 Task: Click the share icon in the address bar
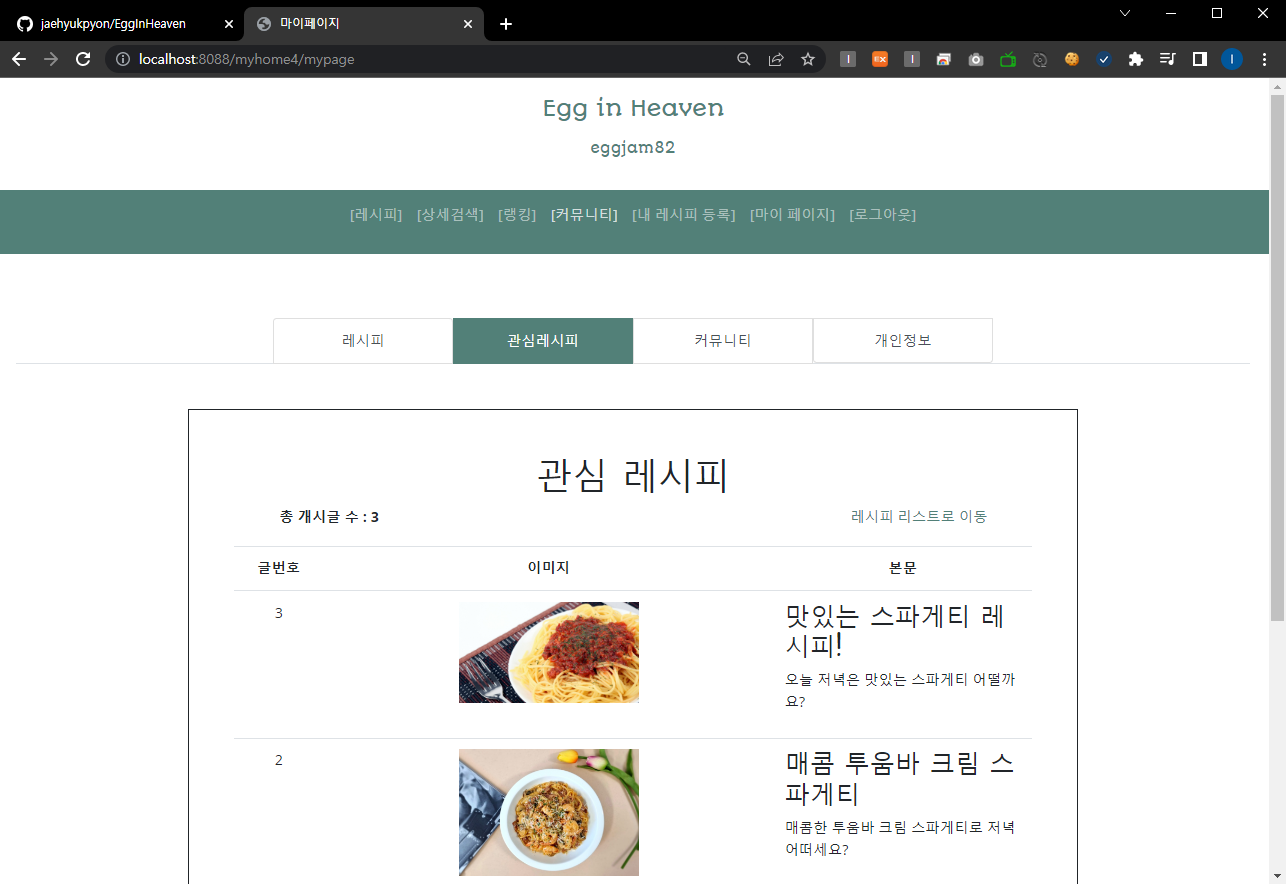pyautogui.click(x=776, y=59)
